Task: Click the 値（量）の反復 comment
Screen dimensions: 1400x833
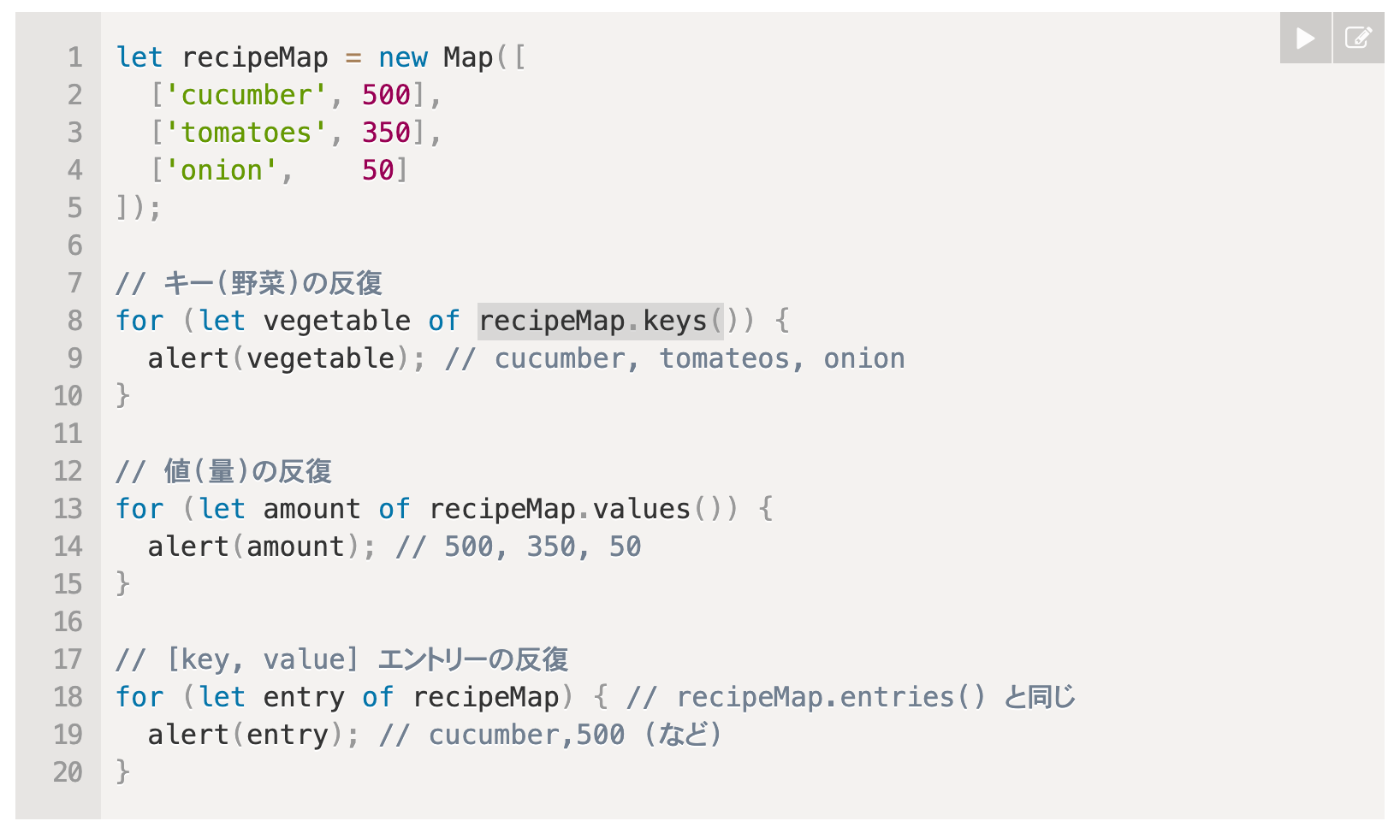Action: click(x=226, y=470)
